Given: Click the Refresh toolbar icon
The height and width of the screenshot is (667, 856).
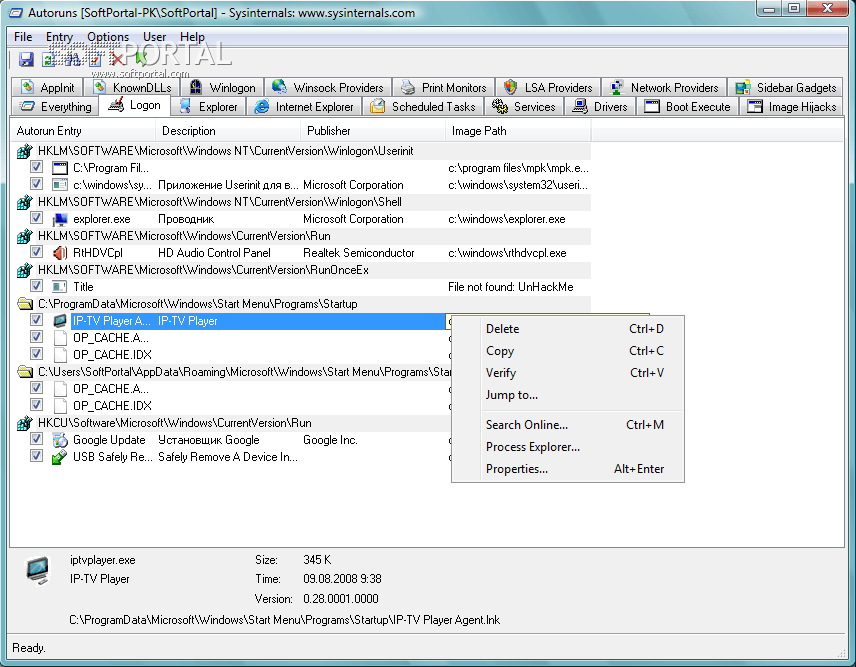Looking at the screenshot, I should (x=49, y=59).
